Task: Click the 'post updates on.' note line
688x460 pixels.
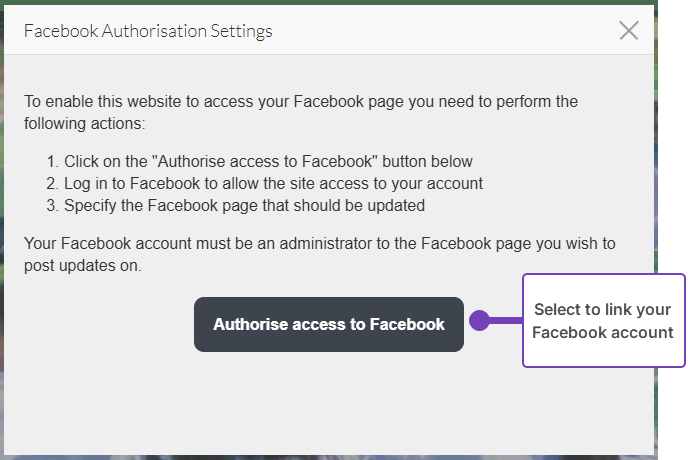Action: 83,265
